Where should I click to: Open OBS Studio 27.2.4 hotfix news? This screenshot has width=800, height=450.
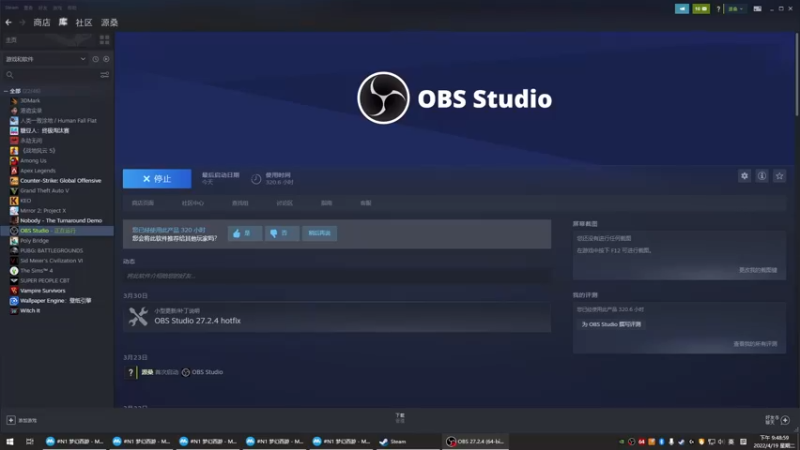point(337,317)
